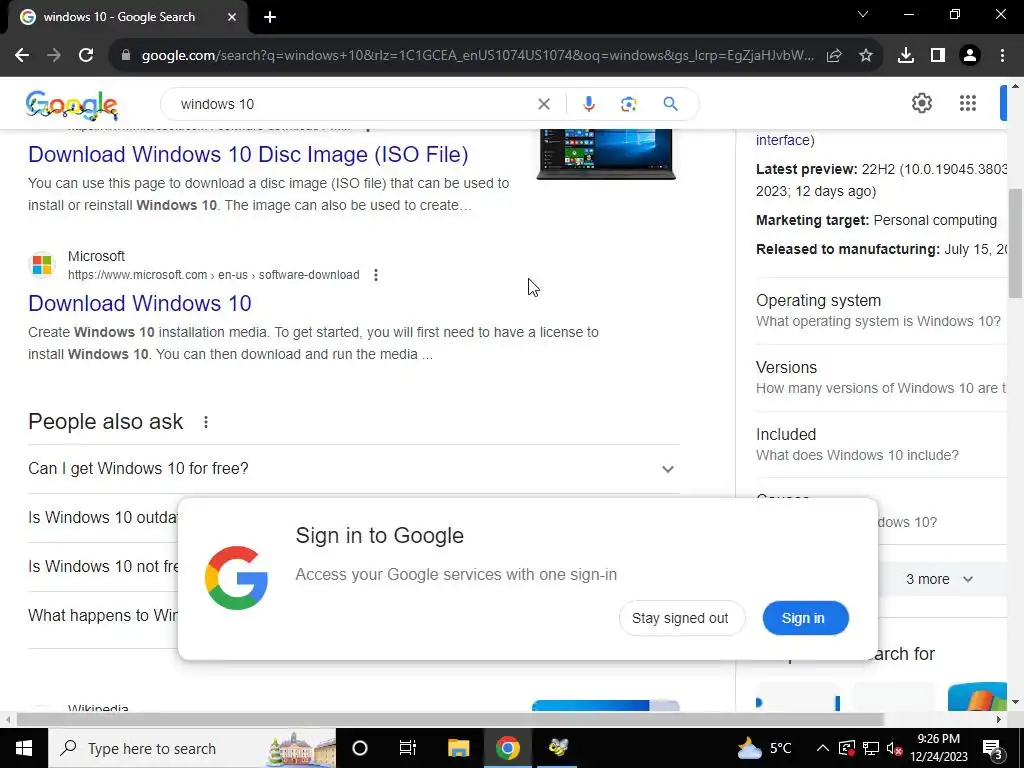
Task: Open Chrome downloads
Action: pos(906,56)
